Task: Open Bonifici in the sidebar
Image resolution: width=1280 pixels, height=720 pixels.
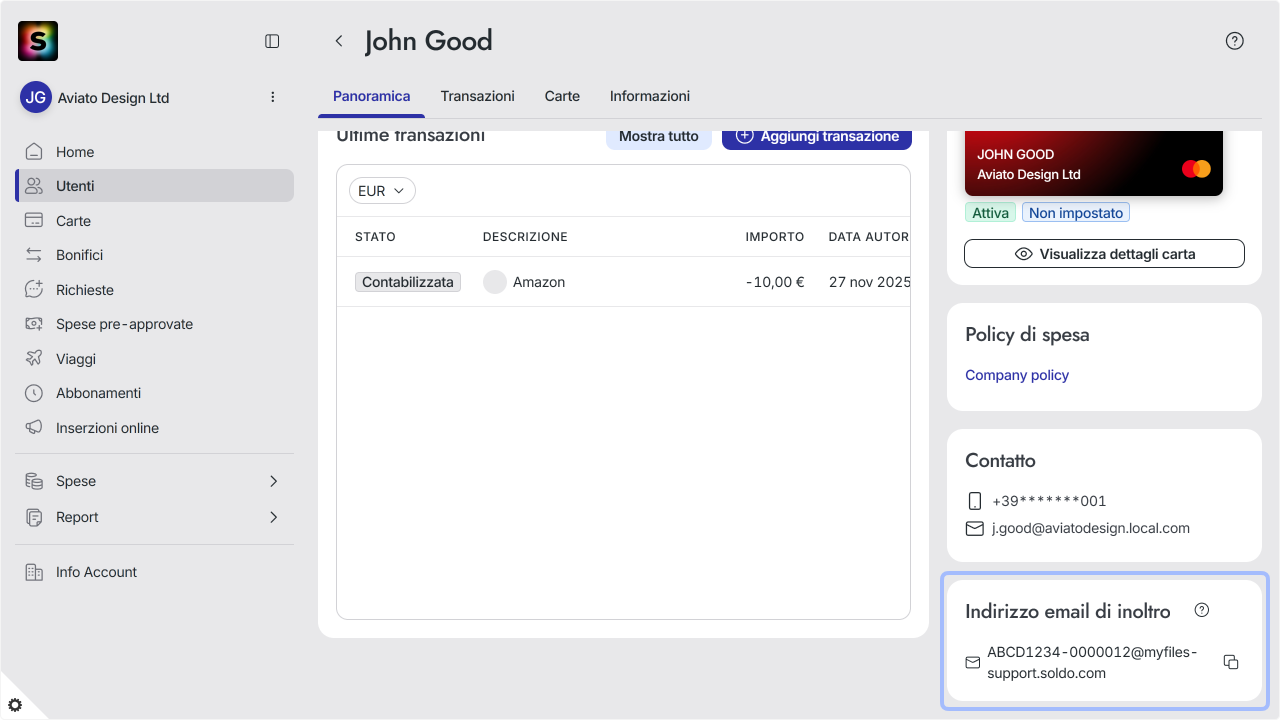Action: pos(154,255)
